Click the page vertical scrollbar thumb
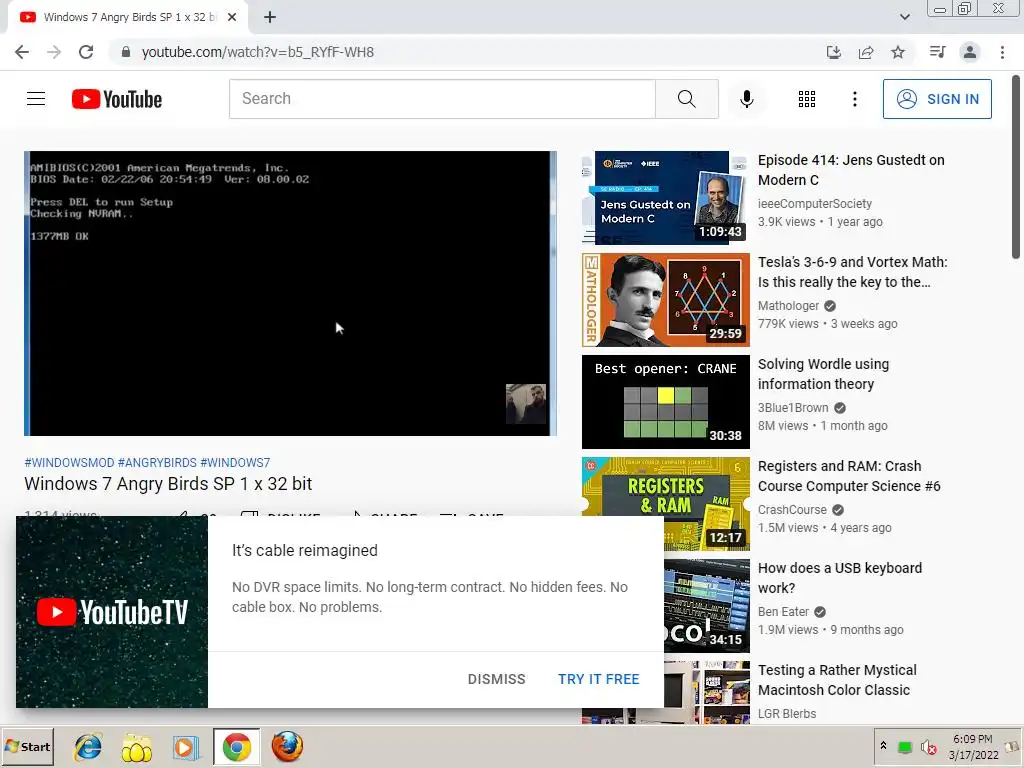 point(1016,167)
